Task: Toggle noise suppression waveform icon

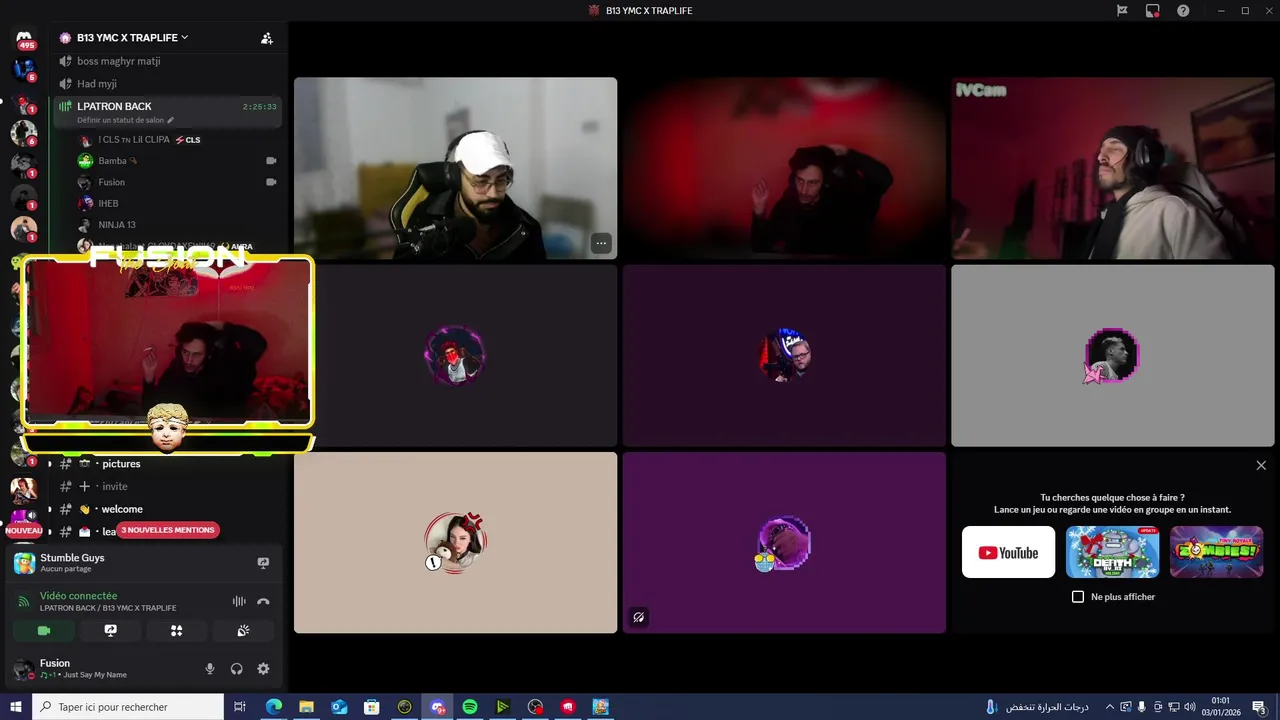Action: (x=239, y=601)
